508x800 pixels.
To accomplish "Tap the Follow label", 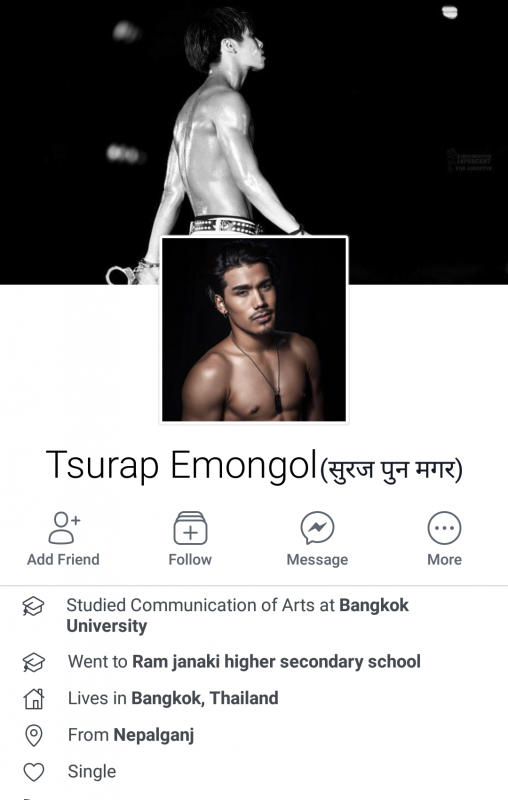I will [x=190, y=560].
